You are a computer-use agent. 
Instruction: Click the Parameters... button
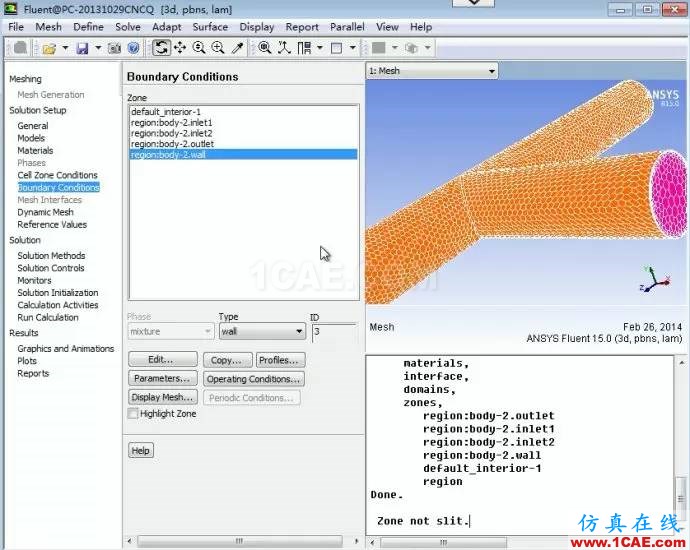(x=163, y=378)
